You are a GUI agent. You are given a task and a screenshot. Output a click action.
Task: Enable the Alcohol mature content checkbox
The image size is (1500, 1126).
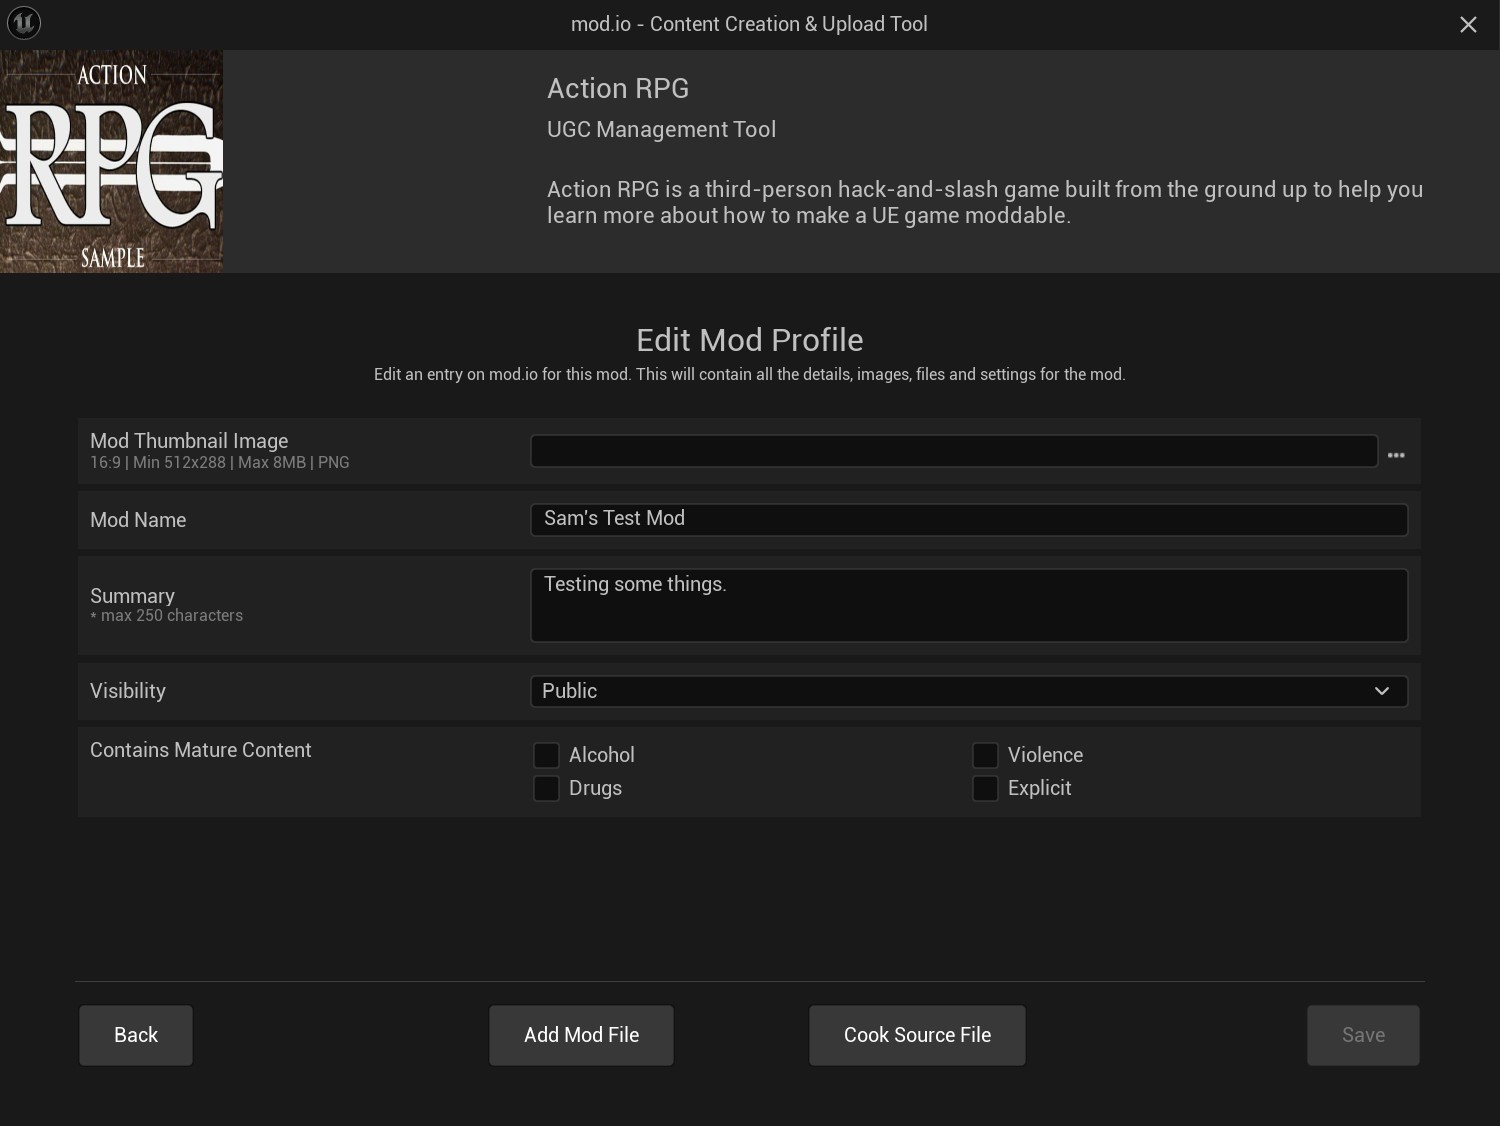(x=546, y=755)
